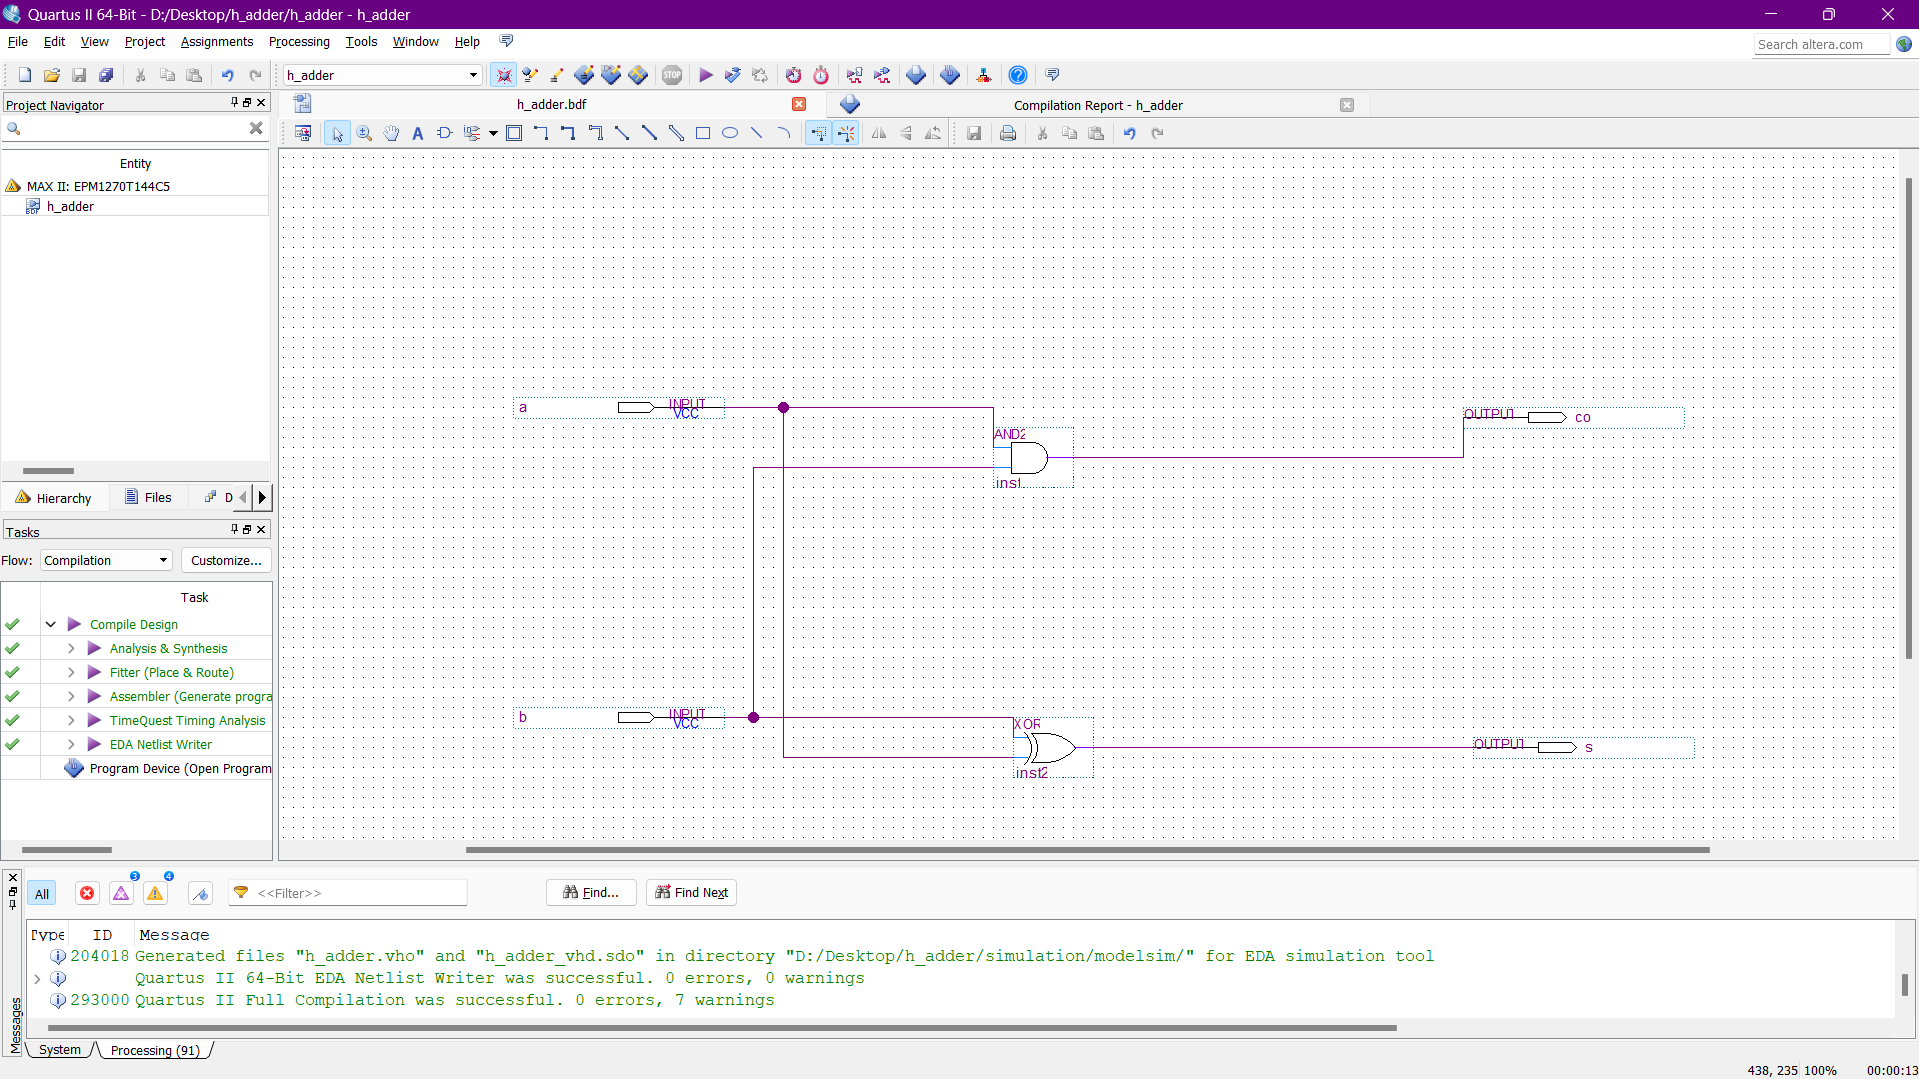
Task: Click the Save All icon
Action: tap(106, 75)
